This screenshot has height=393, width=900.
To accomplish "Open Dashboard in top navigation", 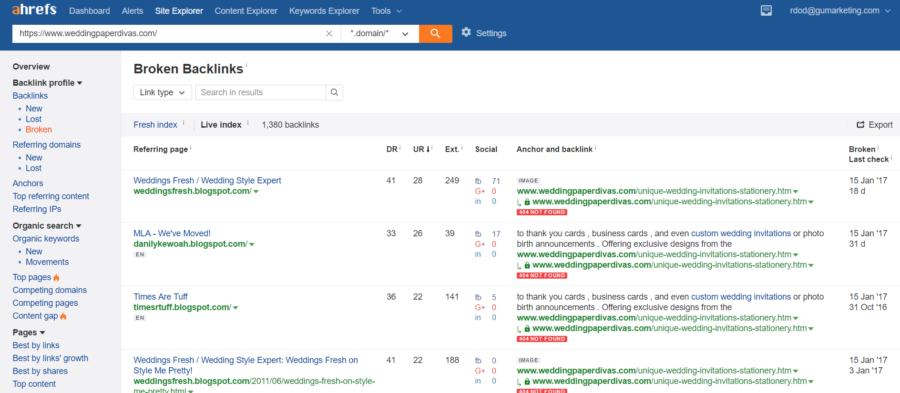I will click(x=90, y=11).
